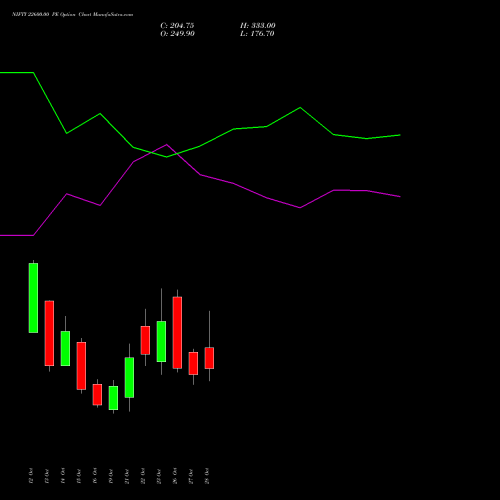This screenshot has width=500, height=500.
Task: Click the 23 Oct date label
Action: (x=159, y=476)
